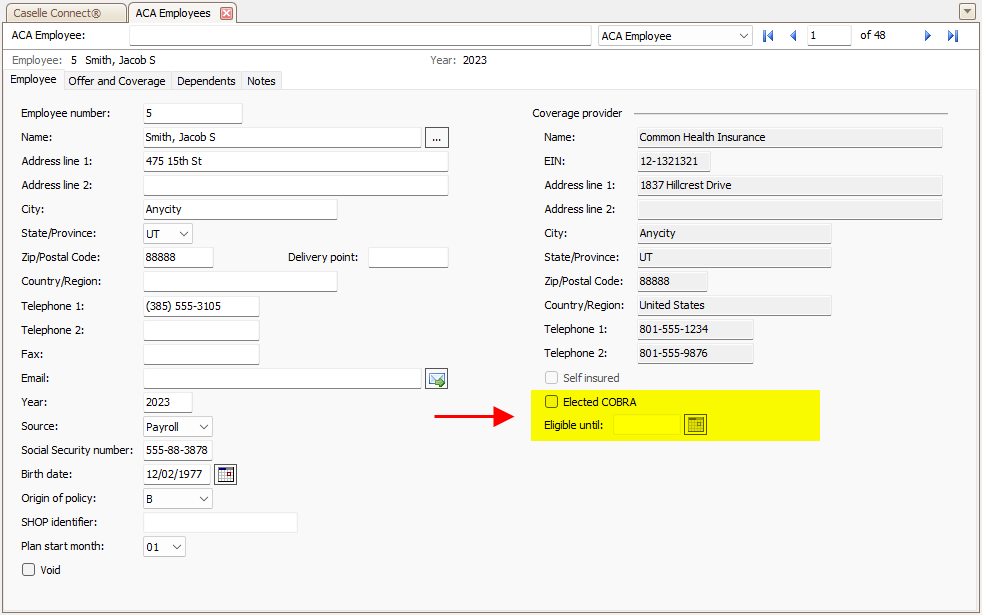Viewport: 982px width, 615px height.
Task: Close the ACA Employees tab
Action: (227, 13)
